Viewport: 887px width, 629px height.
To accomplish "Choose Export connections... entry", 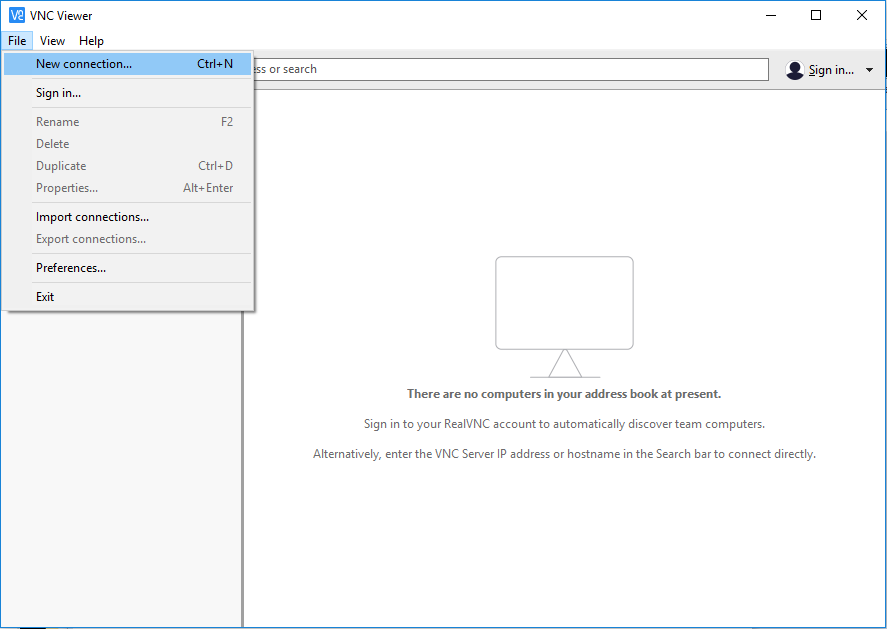I will [127, 239].
